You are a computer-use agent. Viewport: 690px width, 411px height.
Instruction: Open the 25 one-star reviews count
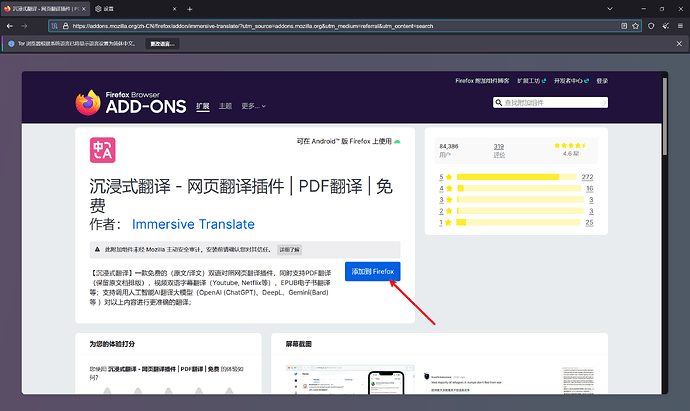pyautogui.click(x=589, y=222)
